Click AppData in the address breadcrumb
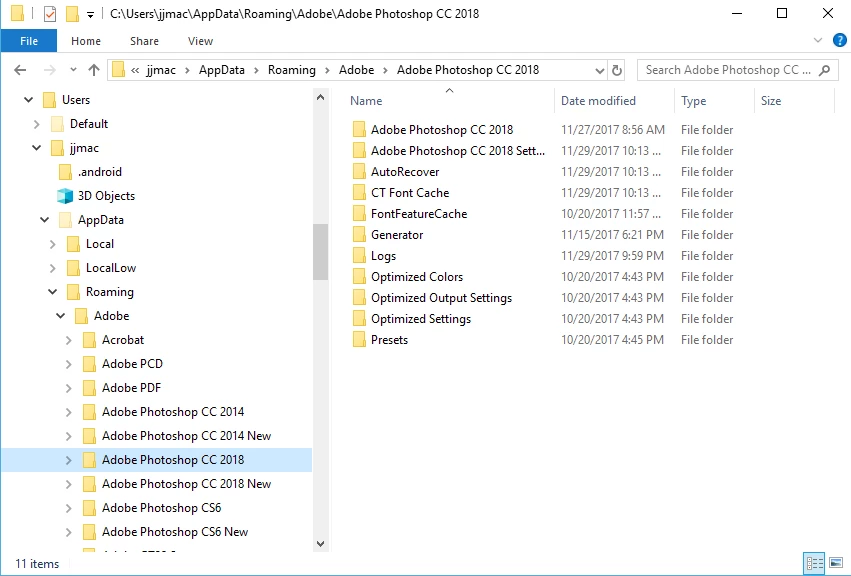Screen dimensions: 851x576 (x=221, y=70)
